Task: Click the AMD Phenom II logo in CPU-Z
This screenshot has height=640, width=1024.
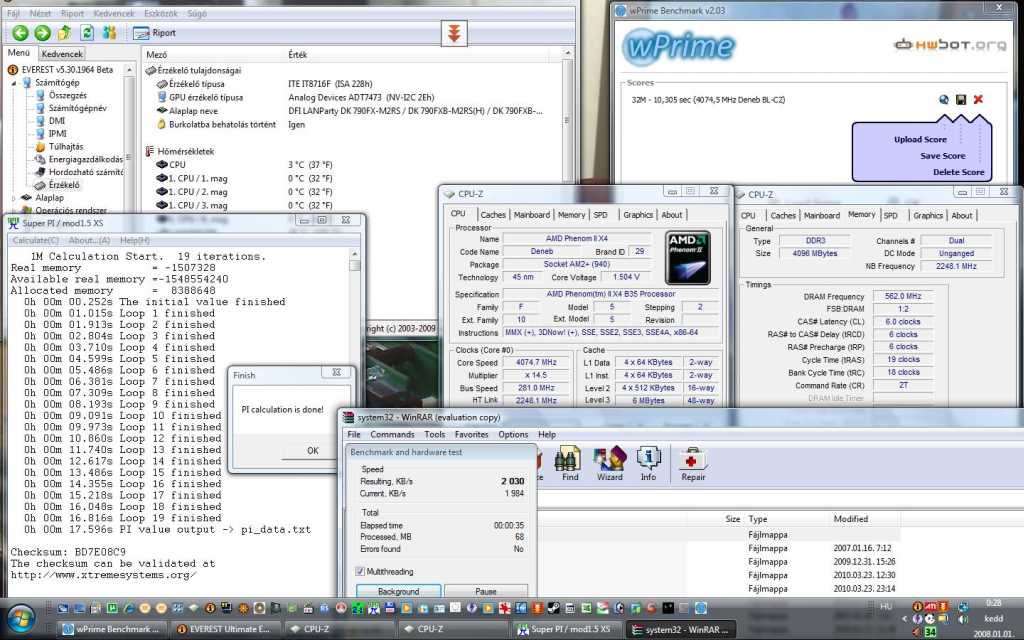Action: [688, 258]
